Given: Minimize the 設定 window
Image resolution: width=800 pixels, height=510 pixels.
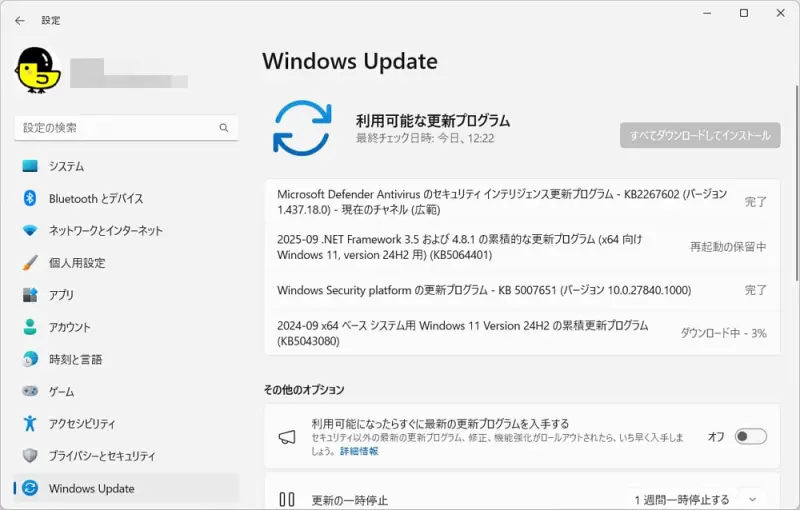Looking at the screenshot, I should click(707, 13).
